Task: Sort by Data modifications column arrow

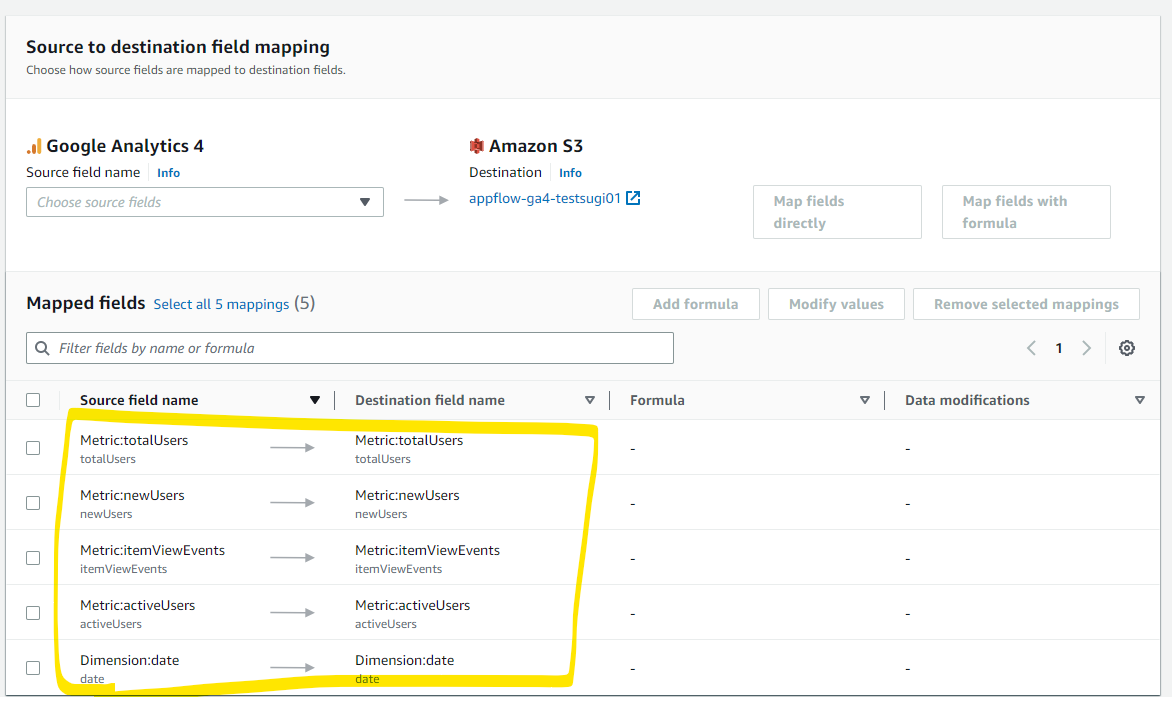Action: pos(1140,401)
